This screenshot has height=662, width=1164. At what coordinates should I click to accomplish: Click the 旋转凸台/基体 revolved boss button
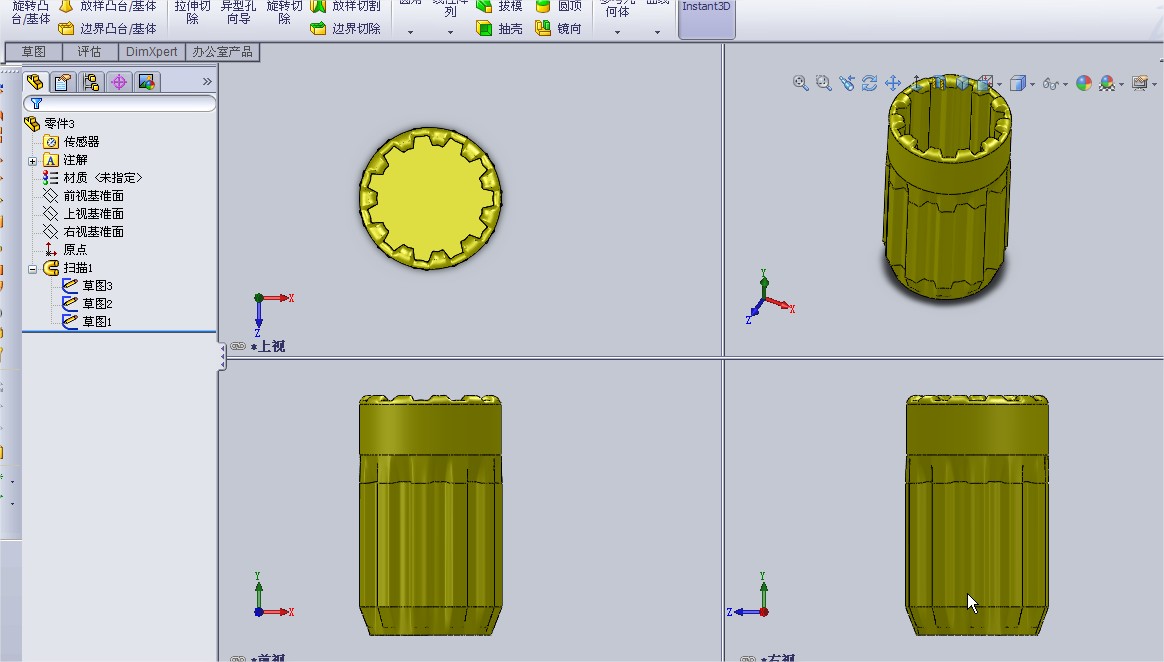(30, 13)
